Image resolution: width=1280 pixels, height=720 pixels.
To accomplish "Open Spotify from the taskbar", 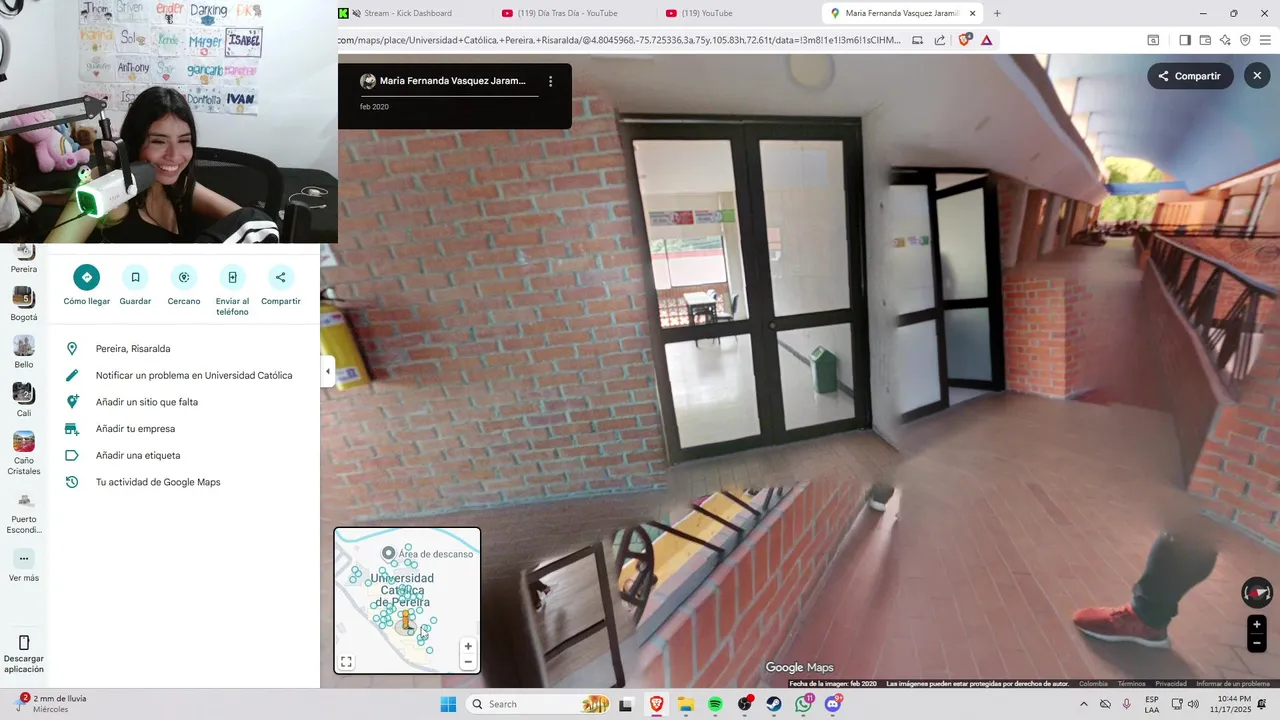I will 716,704.
